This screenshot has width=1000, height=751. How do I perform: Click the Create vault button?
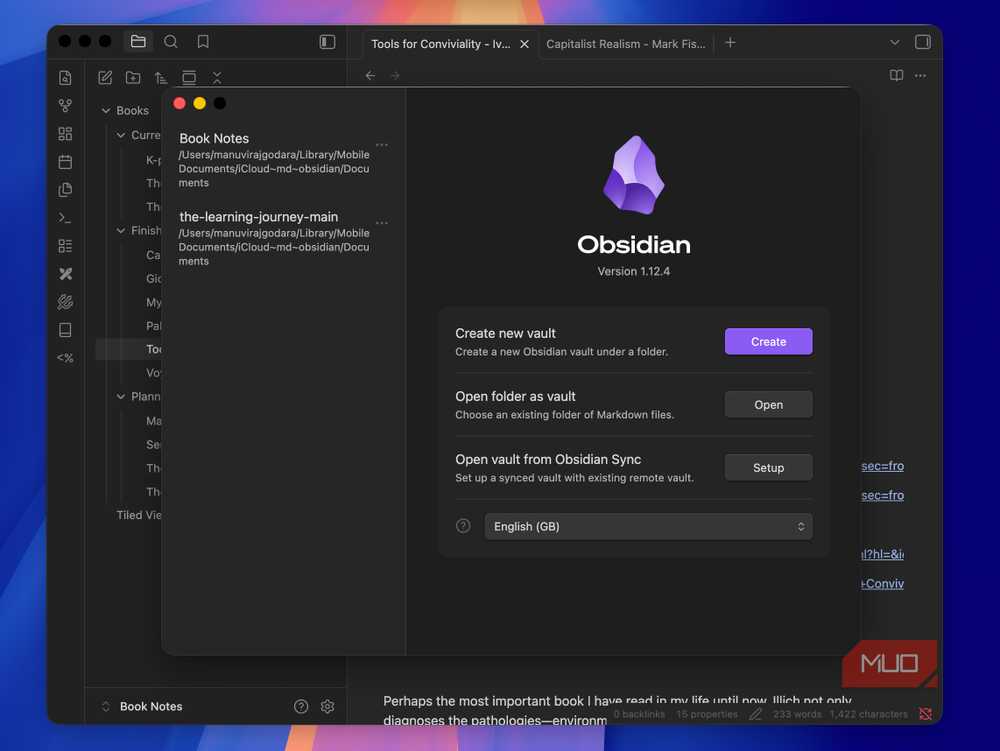768,342
